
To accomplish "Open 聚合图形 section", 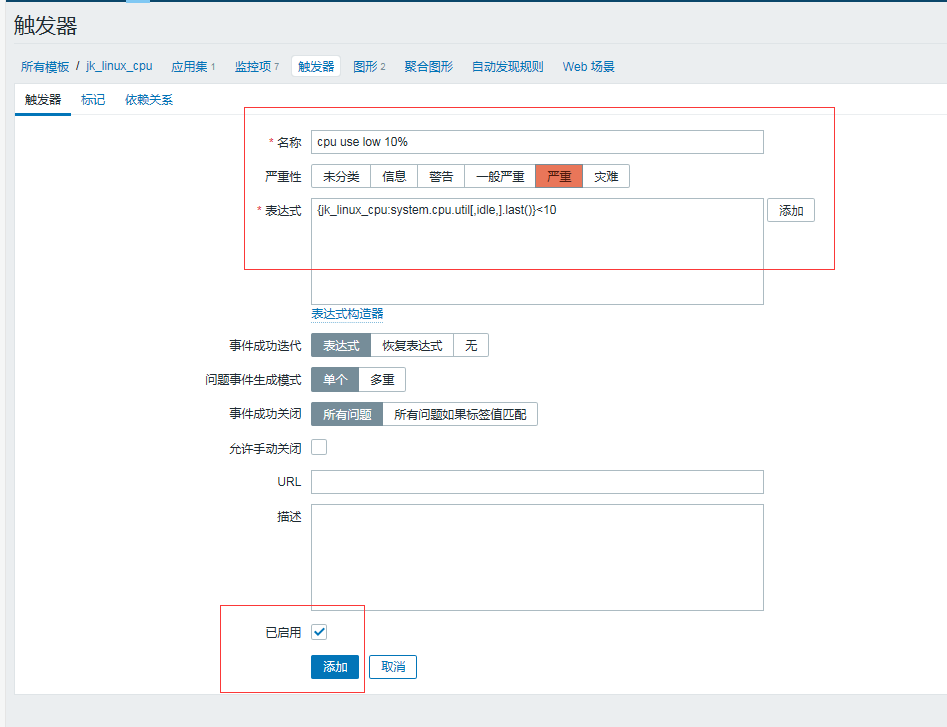I will (x=428, y=66).
